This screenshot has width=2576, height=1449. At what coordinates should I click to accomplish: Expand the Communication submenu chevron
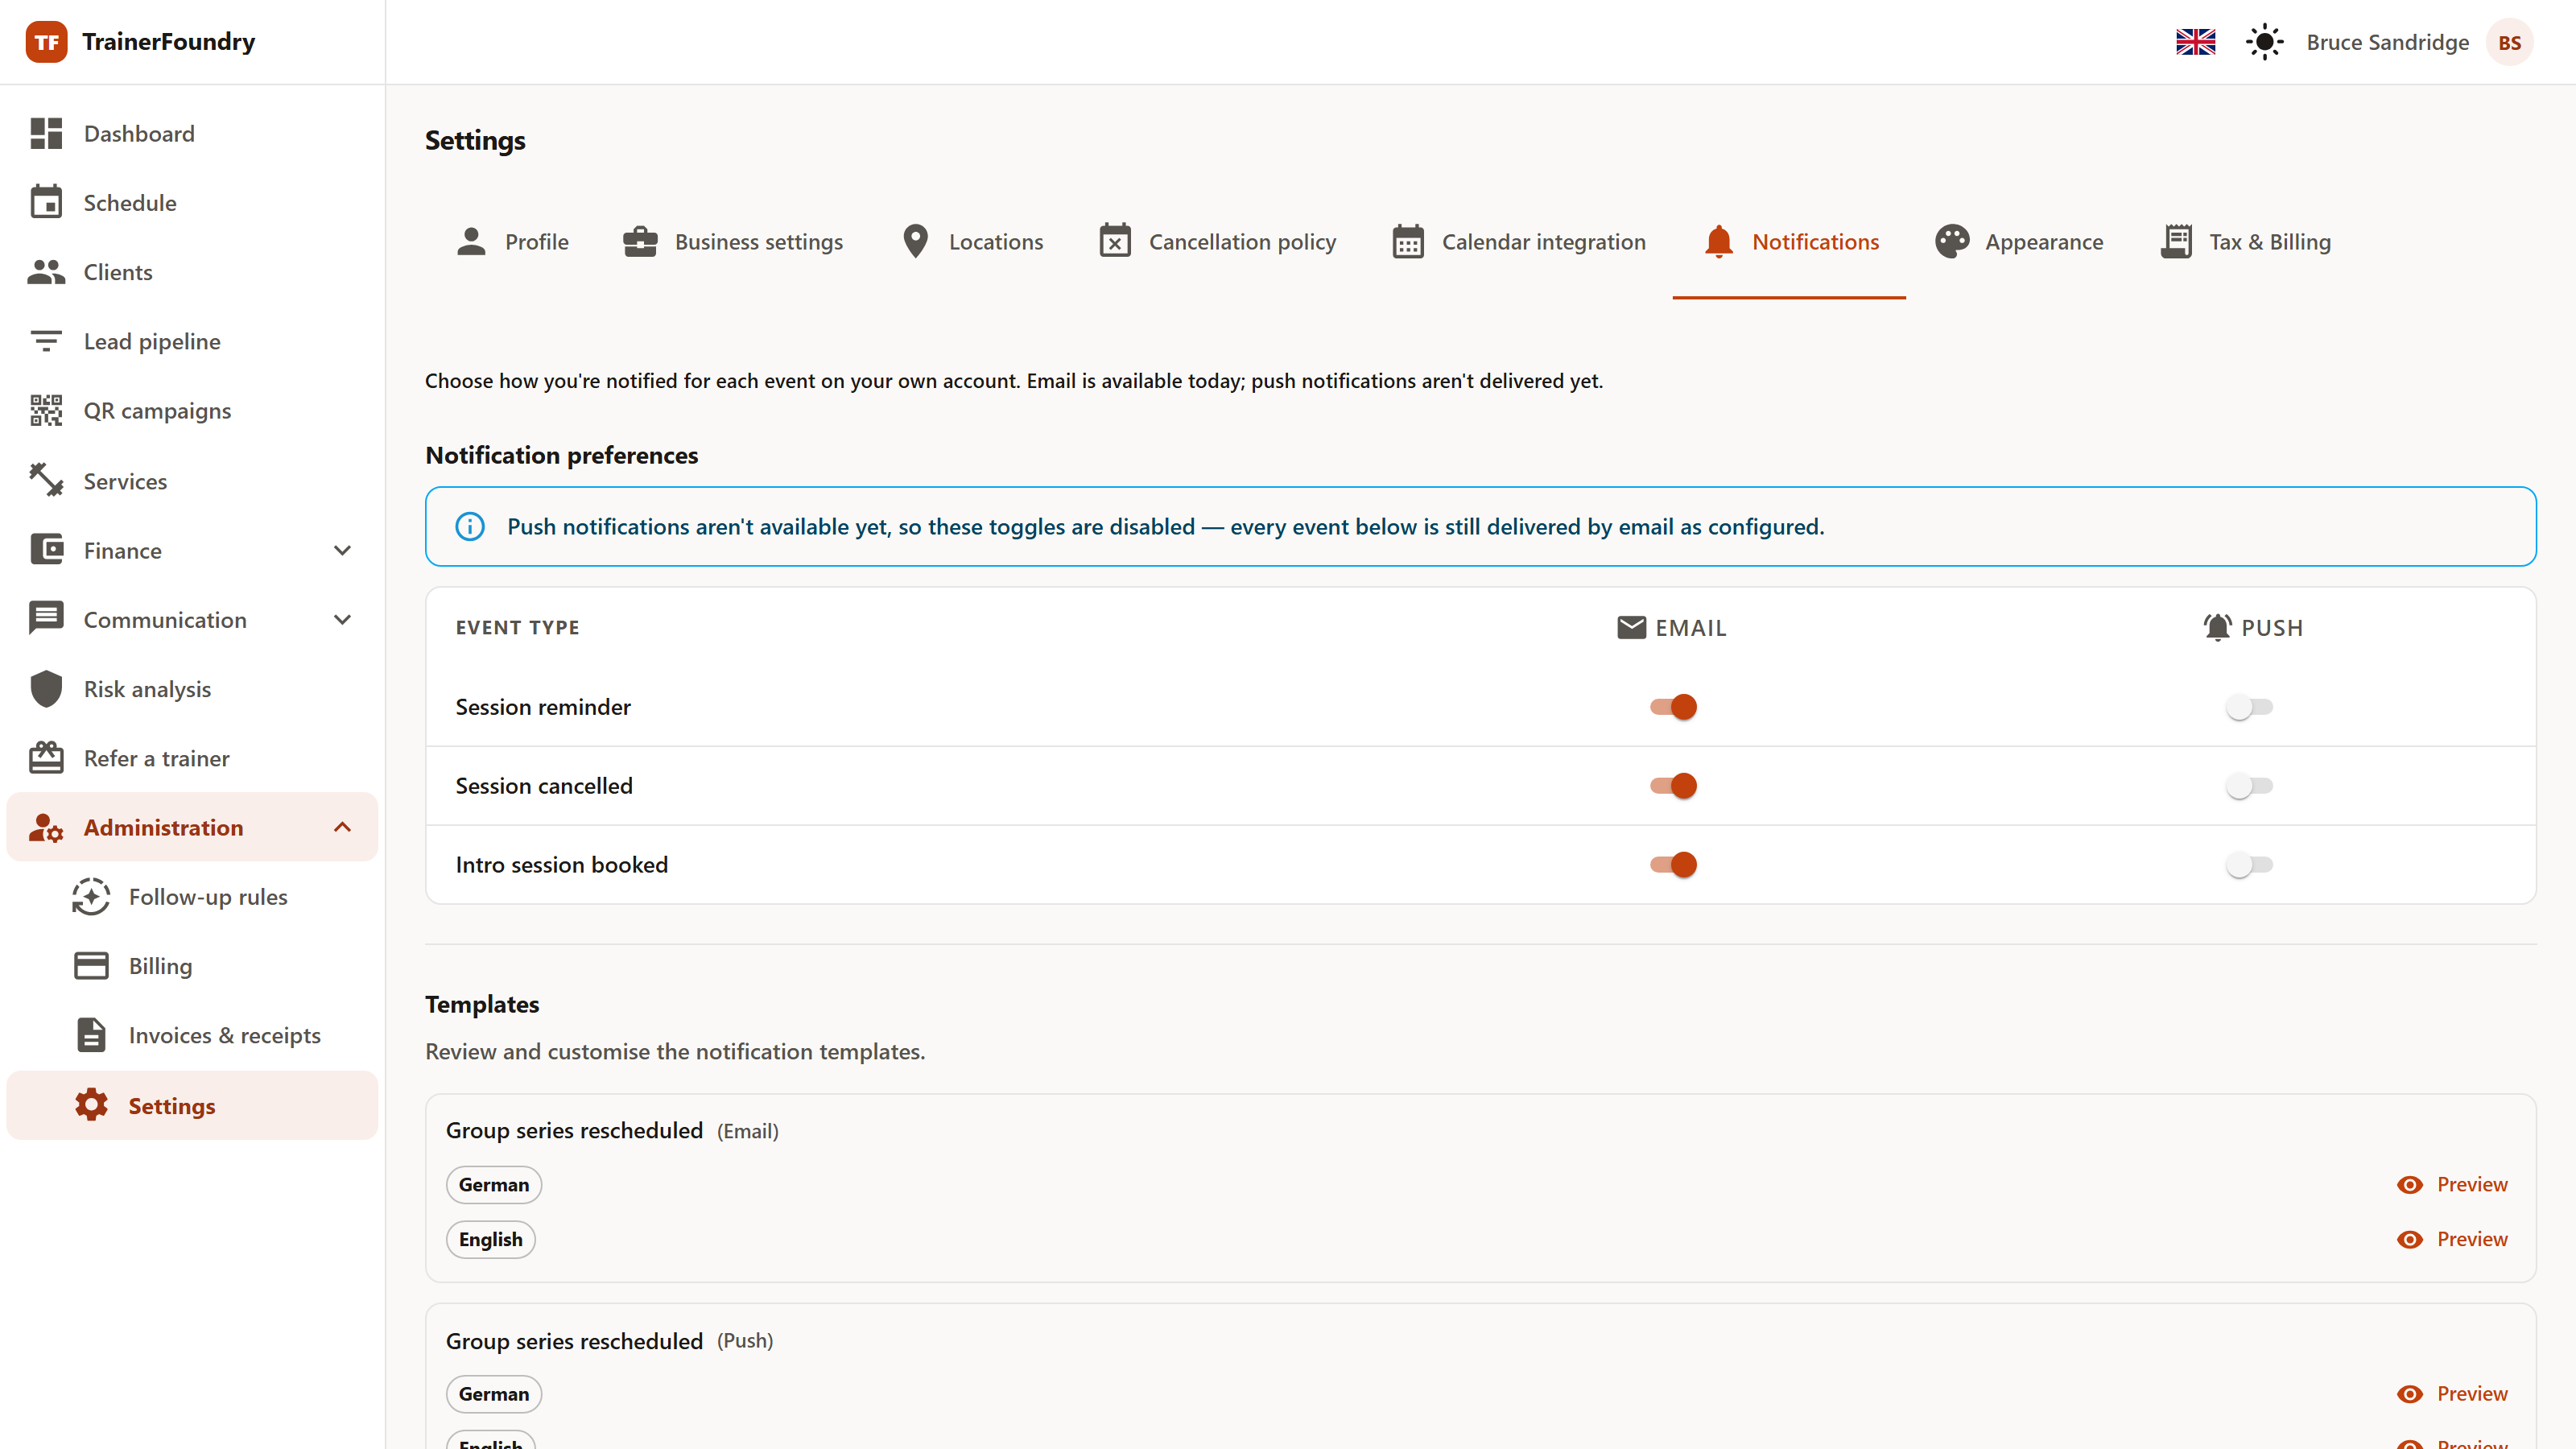tap(342, 619)
